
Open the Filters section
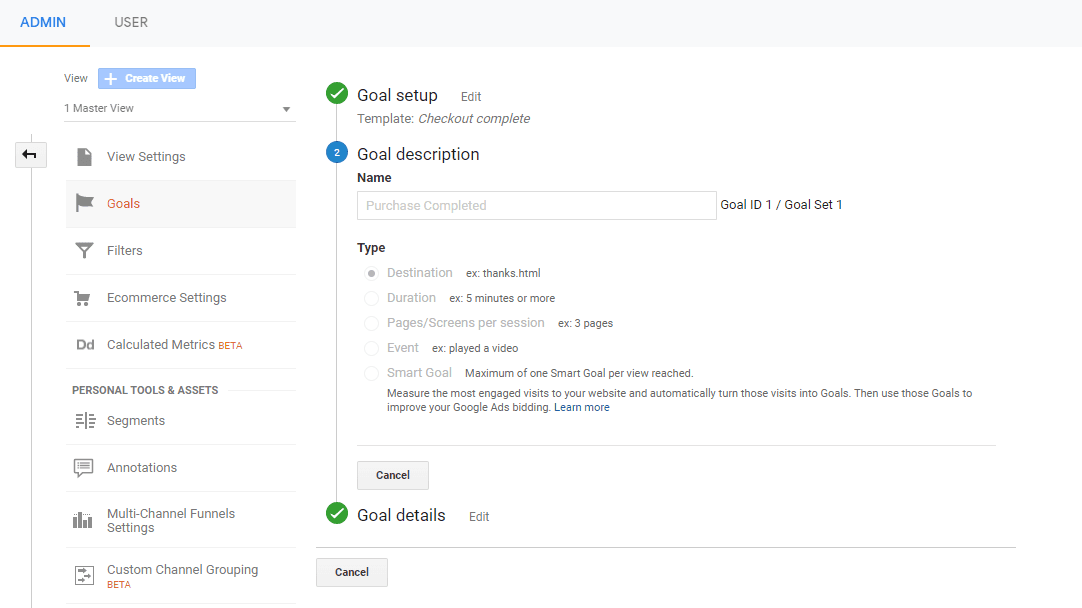point(123,250)
